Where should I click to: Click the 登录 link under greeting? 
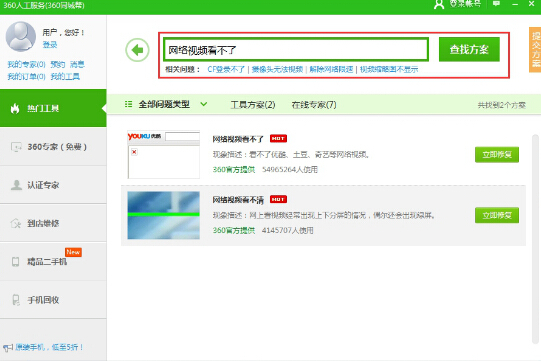[x=50, y=45]
